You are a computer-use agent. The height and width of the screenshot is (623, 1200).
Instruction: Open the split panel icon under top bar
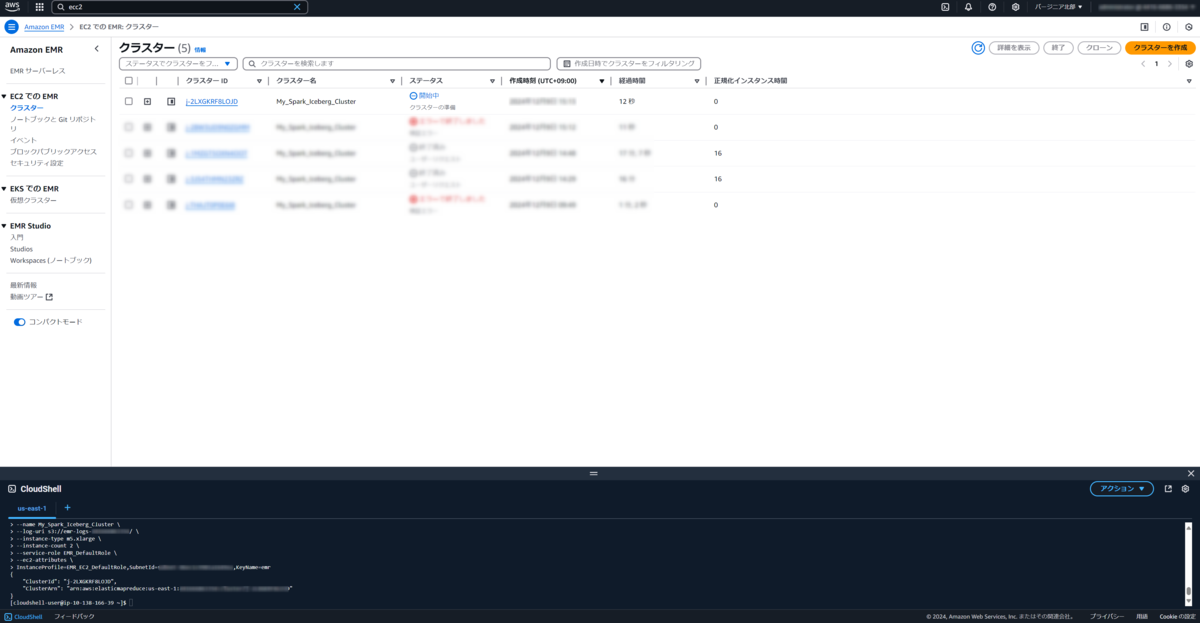click(x=1144, y=27)
